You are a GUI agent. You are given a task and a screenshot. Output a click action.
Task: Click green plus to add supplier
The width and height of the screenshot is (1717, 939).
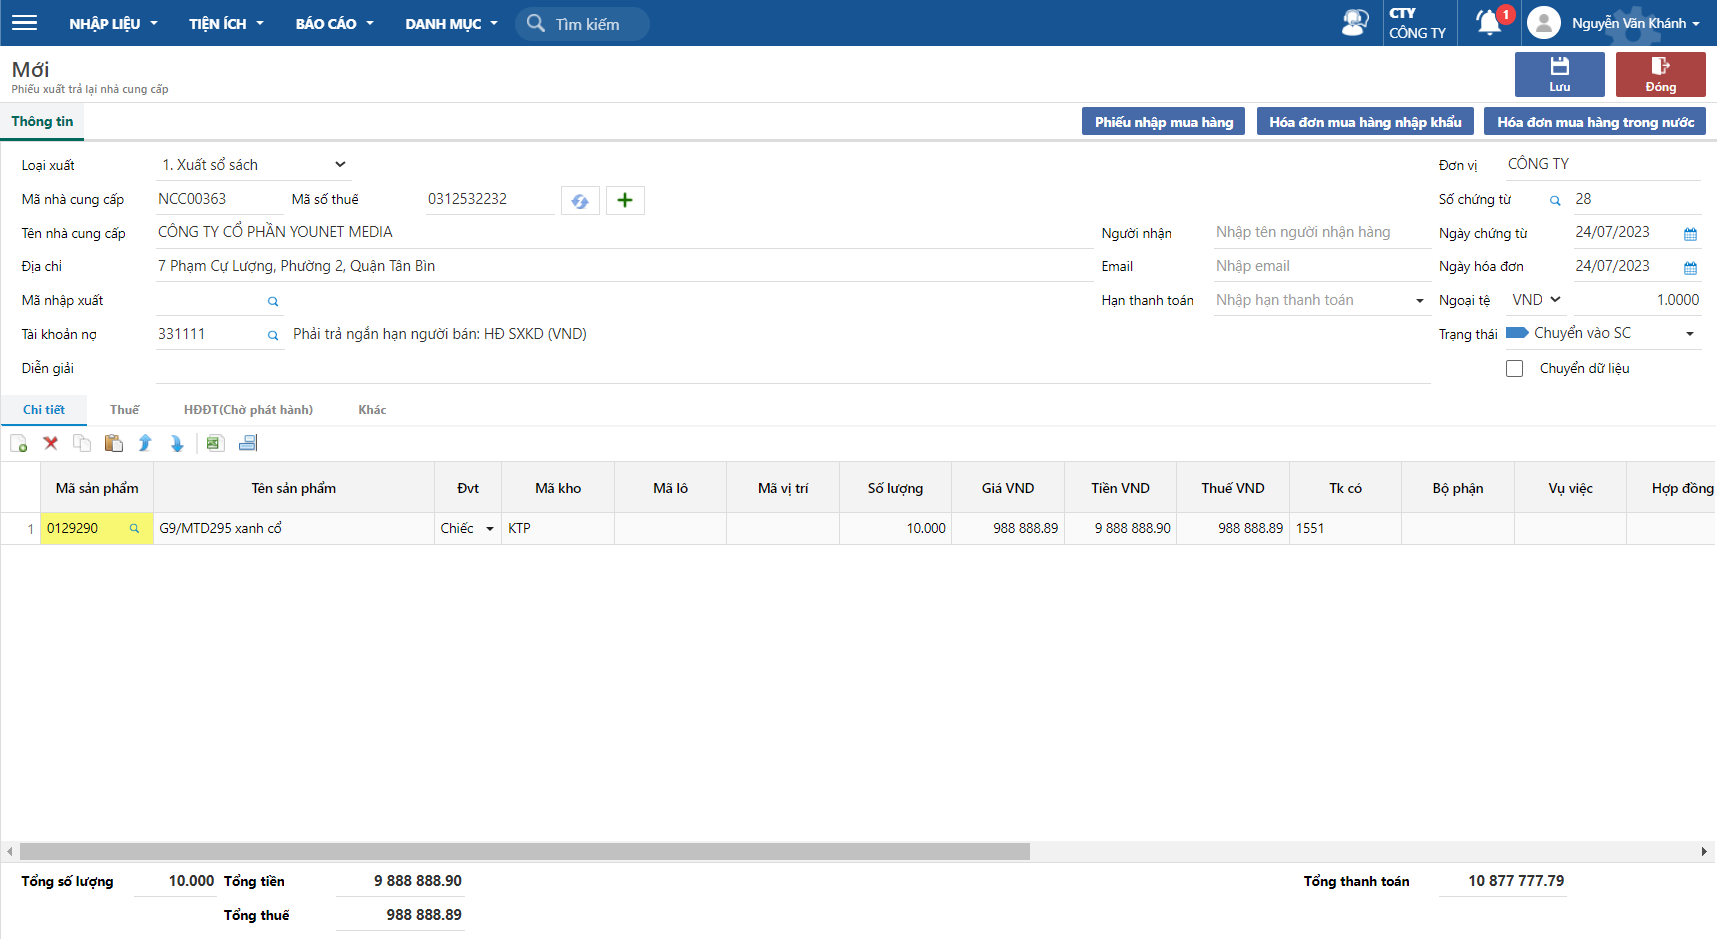pos(625,200)
